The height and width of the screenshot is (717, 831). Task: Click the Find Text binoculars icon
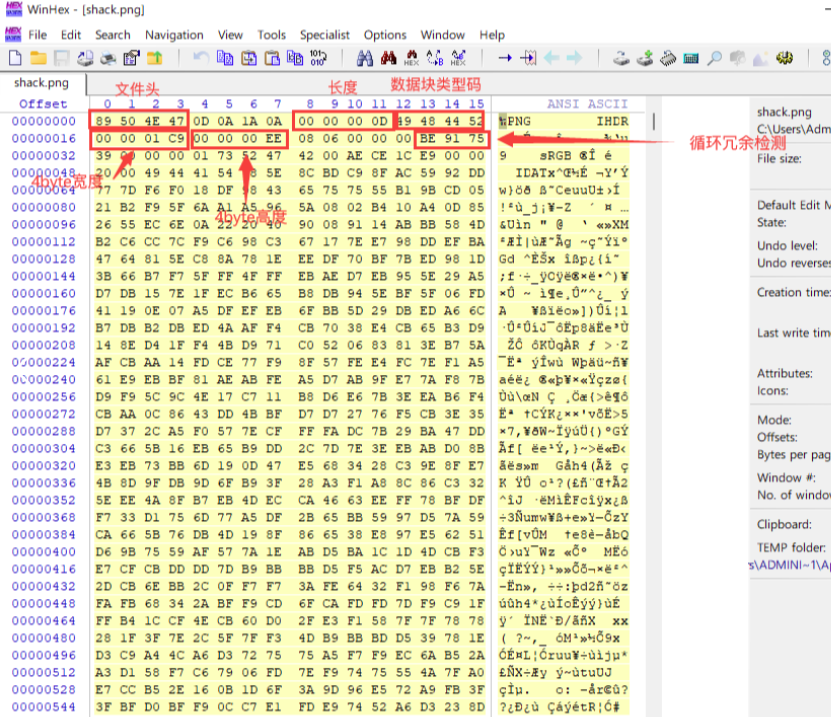(365, 59)
